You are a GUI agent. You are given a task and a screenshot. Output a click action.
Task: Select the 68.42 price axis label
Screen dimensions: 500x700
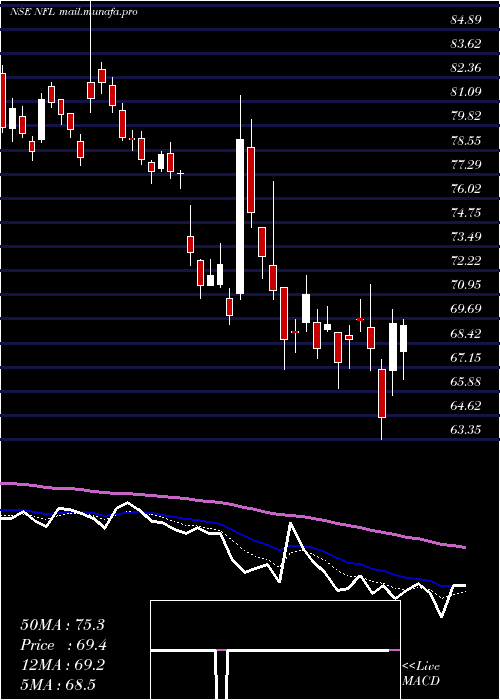[466, 333]
